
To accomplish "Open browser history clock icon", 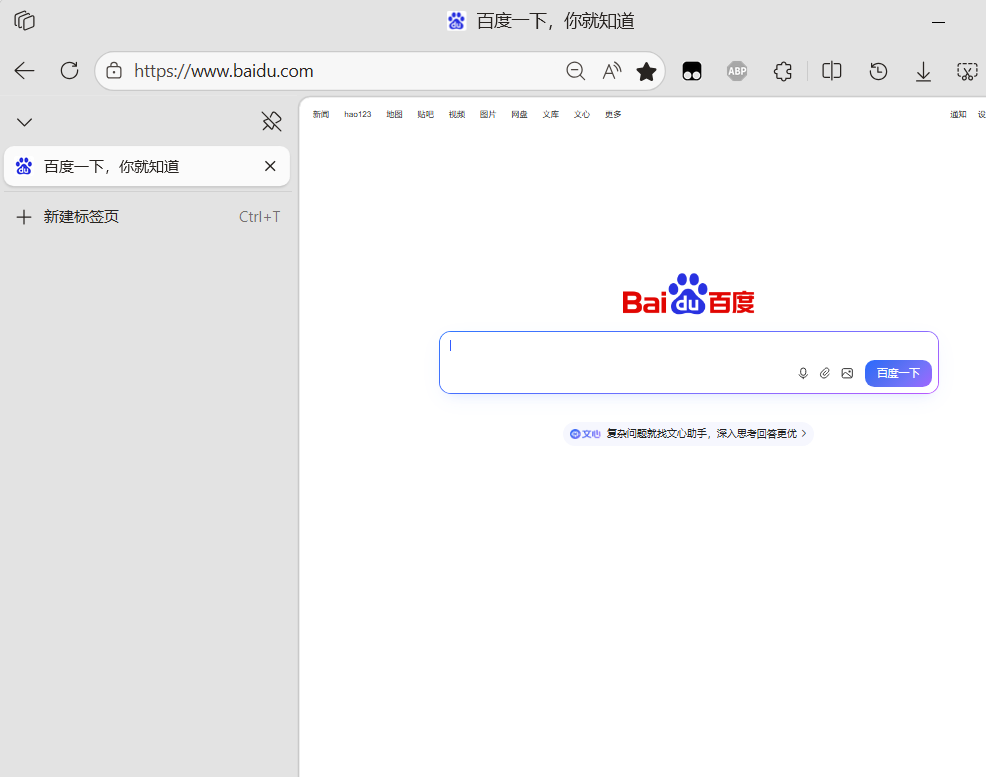I will 878,71.
